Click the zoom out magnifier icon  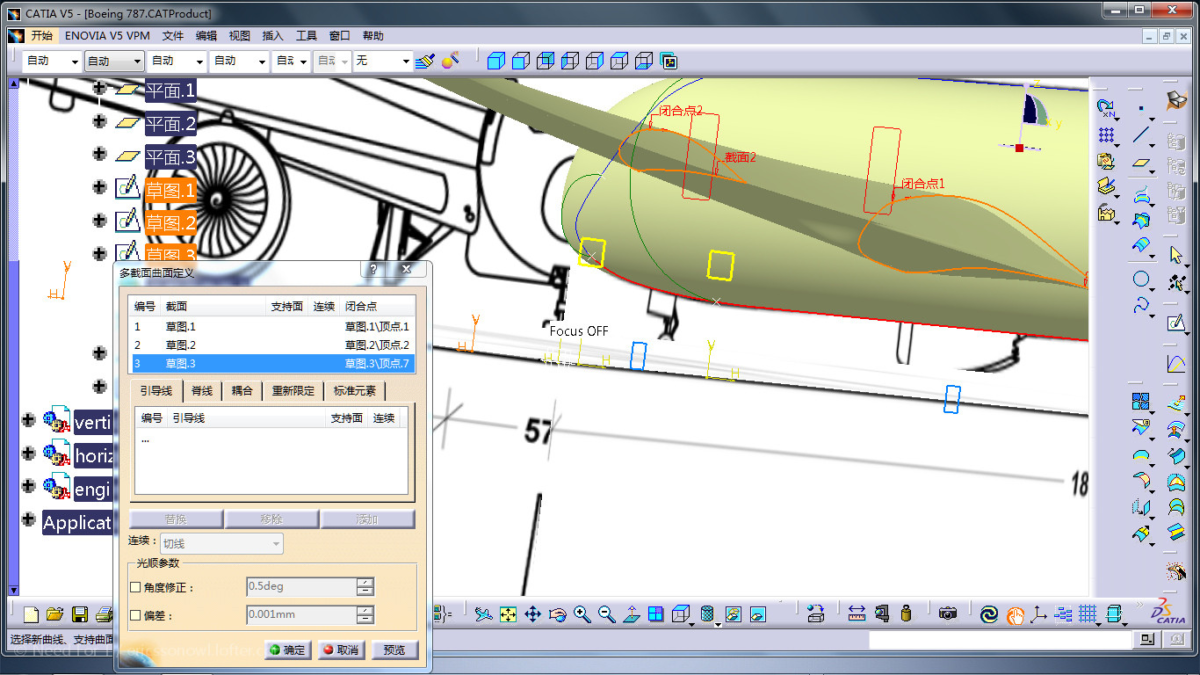607,614
